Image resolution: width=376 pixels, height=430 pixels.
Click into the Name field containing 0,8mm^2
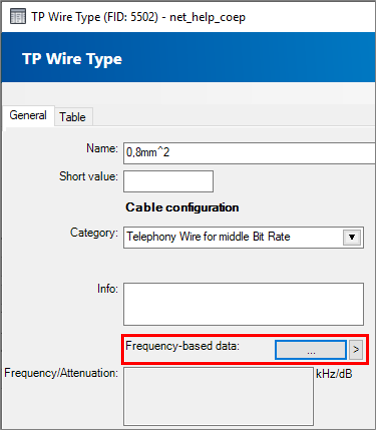point(249,153)
